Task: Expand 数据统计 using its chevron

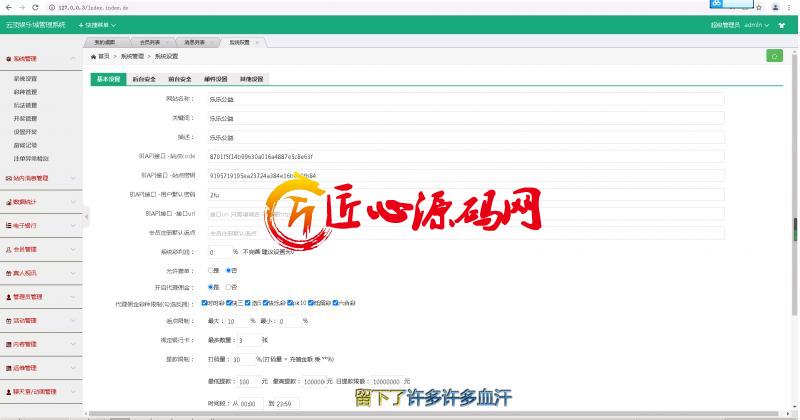Action: click(x=73, y=202)
